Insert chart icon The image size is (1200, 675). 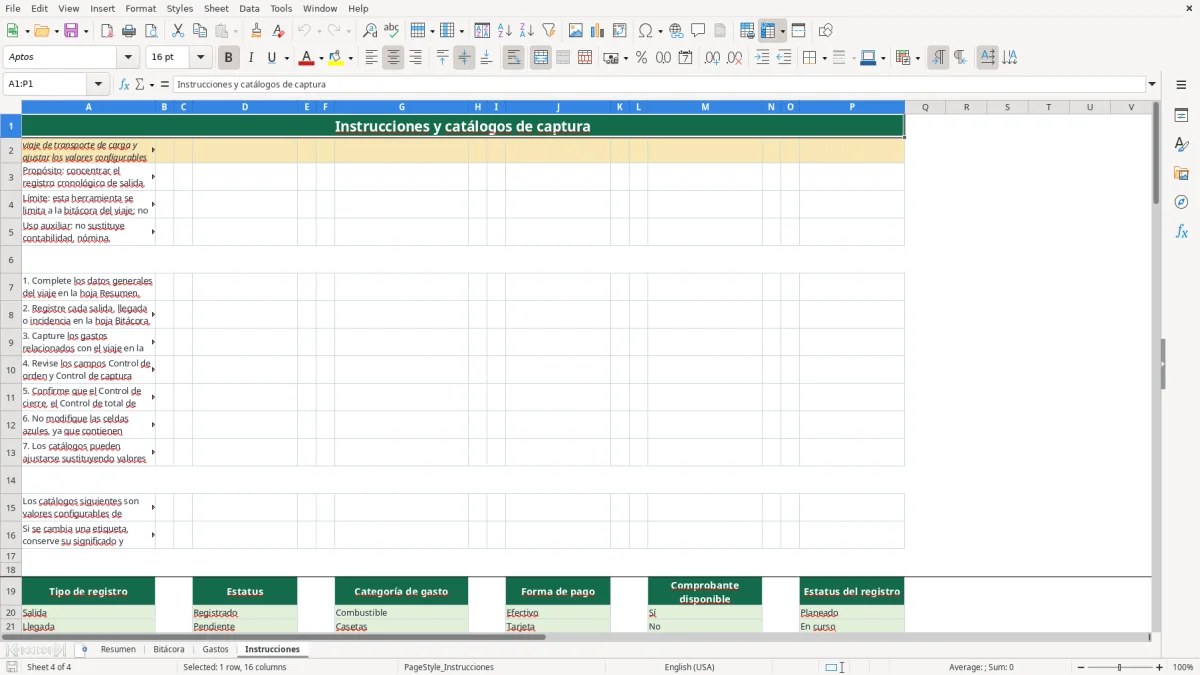coord(598,31)
